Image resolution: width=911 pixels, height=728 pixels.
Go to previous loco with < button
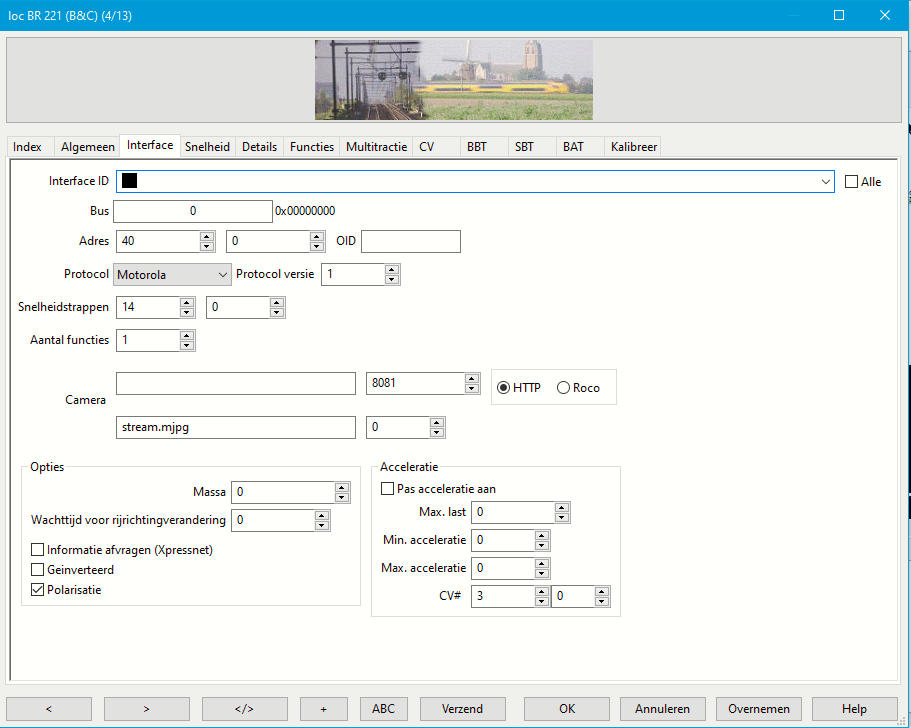(48, 709)
